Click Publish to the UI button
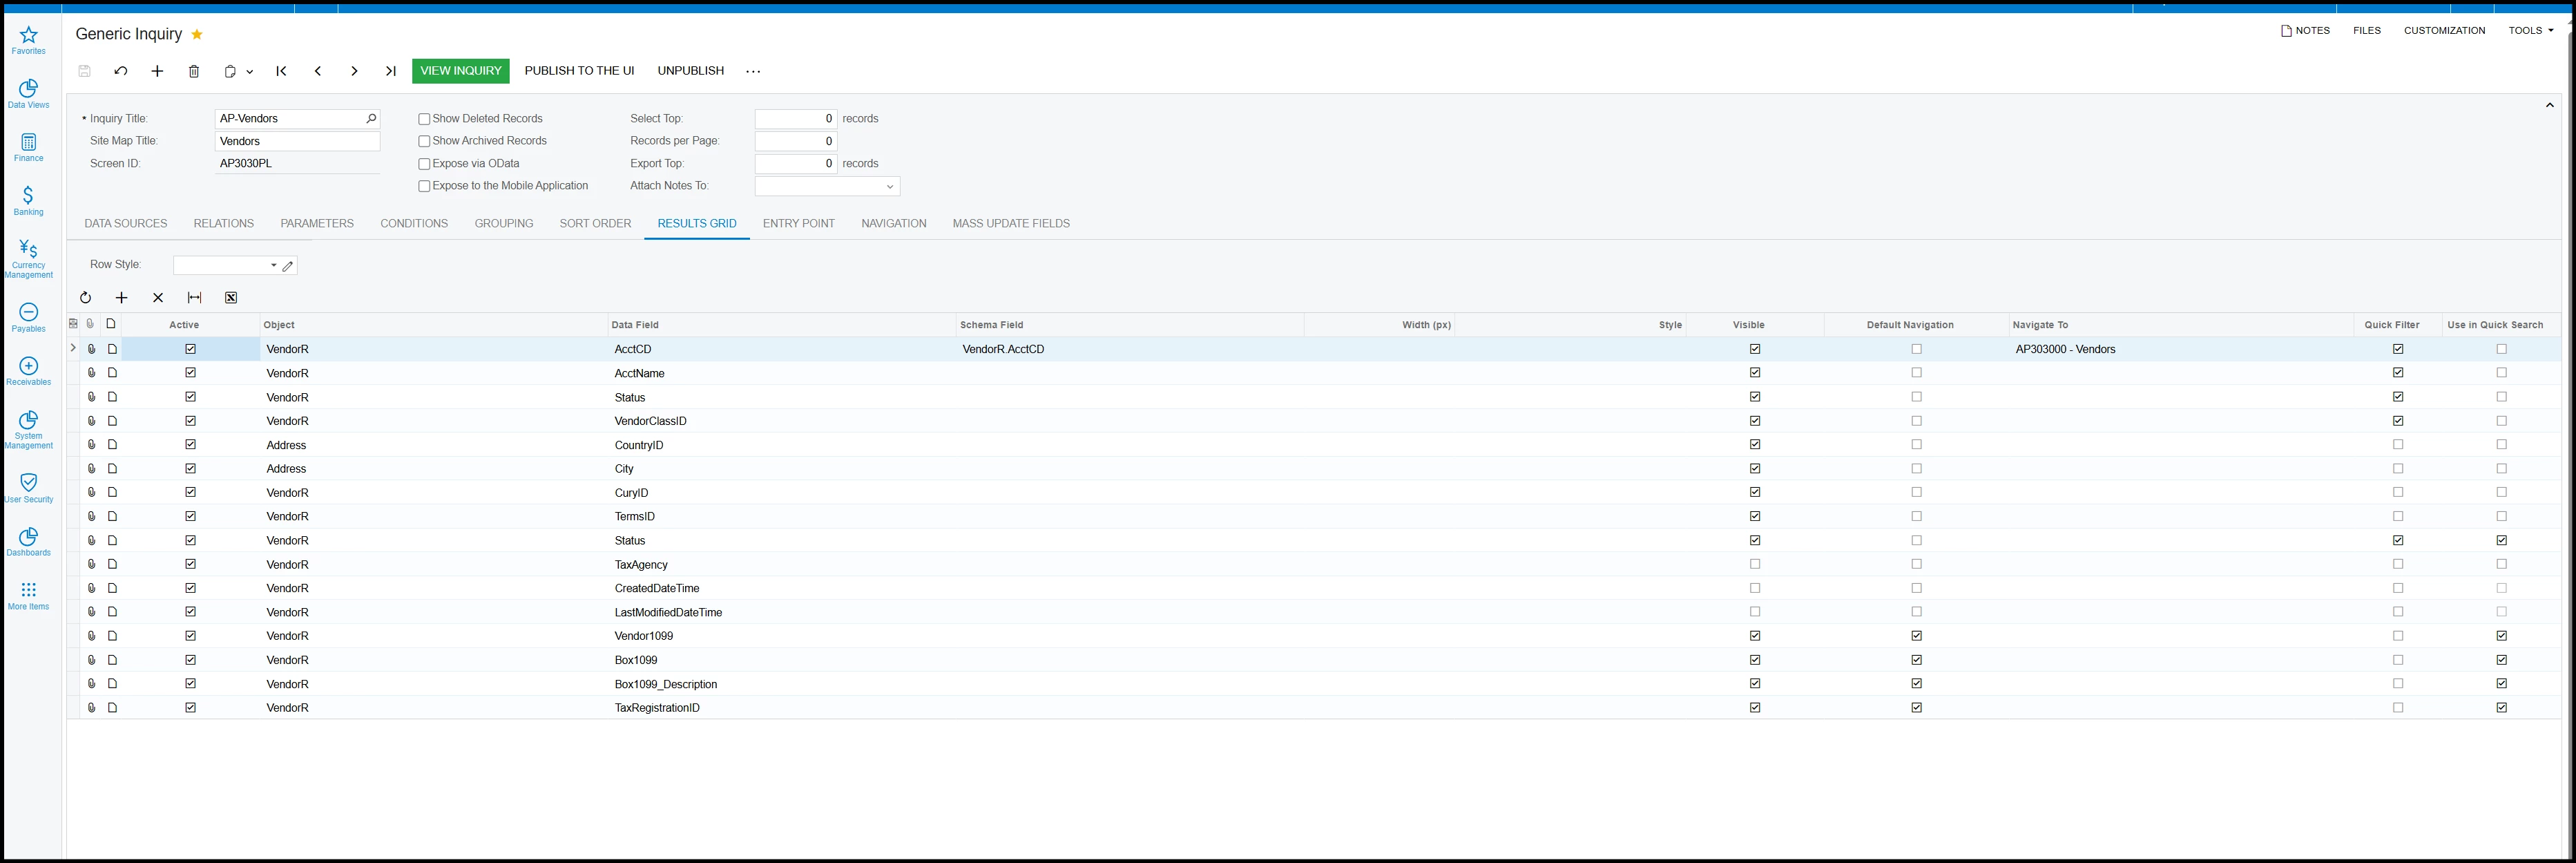 point(579,71)
